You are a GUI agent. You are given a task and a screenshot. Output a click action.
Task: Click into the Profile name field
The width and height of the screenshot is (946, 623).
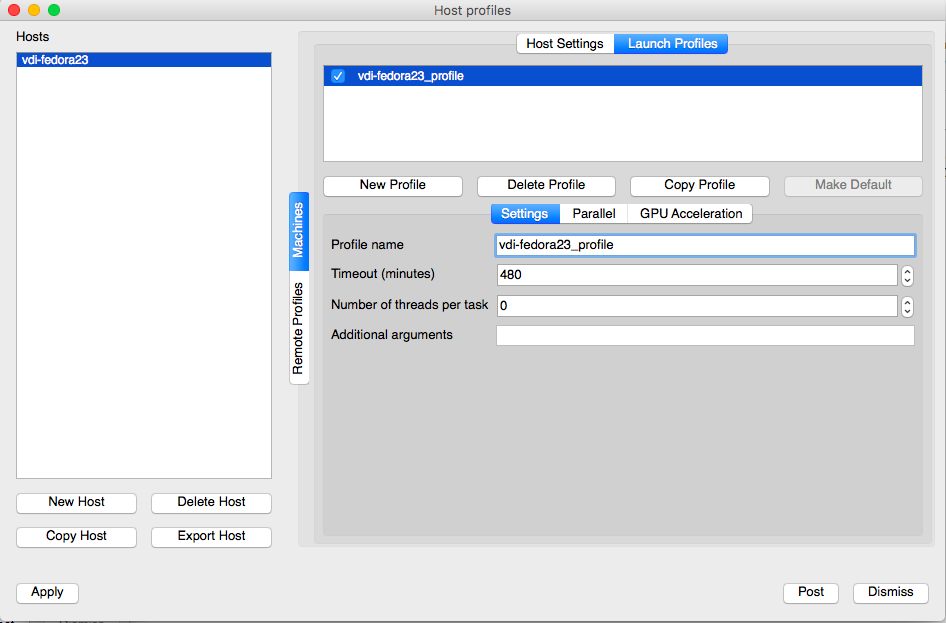705,245
